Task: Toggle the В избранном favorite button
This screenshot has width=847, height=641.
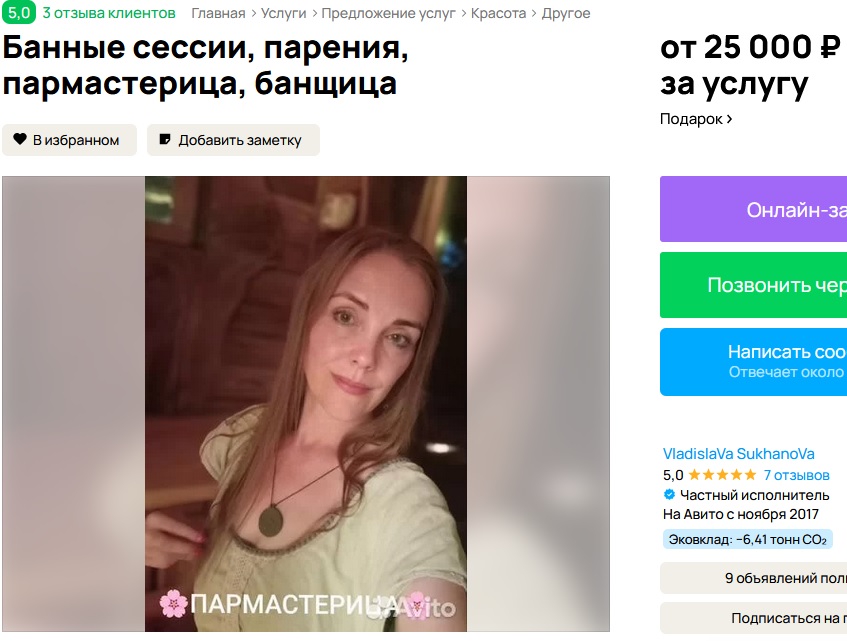Action: [x=69, y=140]
